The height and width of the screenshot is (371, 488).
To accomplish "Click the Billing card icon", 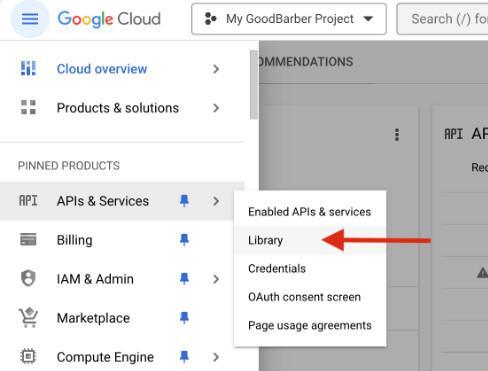I will 28,240.
